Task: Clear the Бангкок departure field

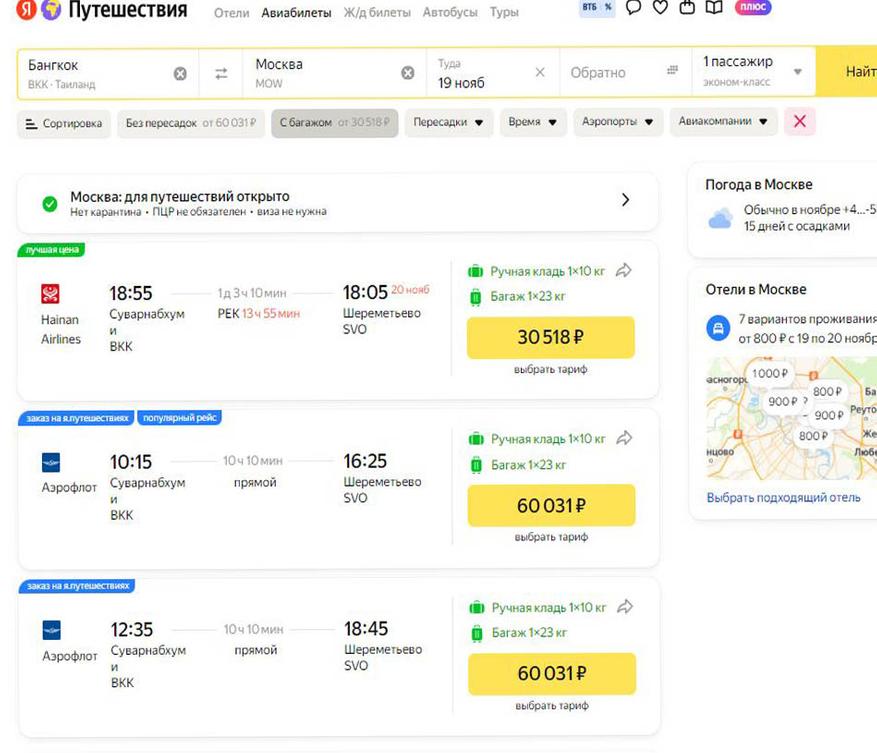Action: click(180, 73)
